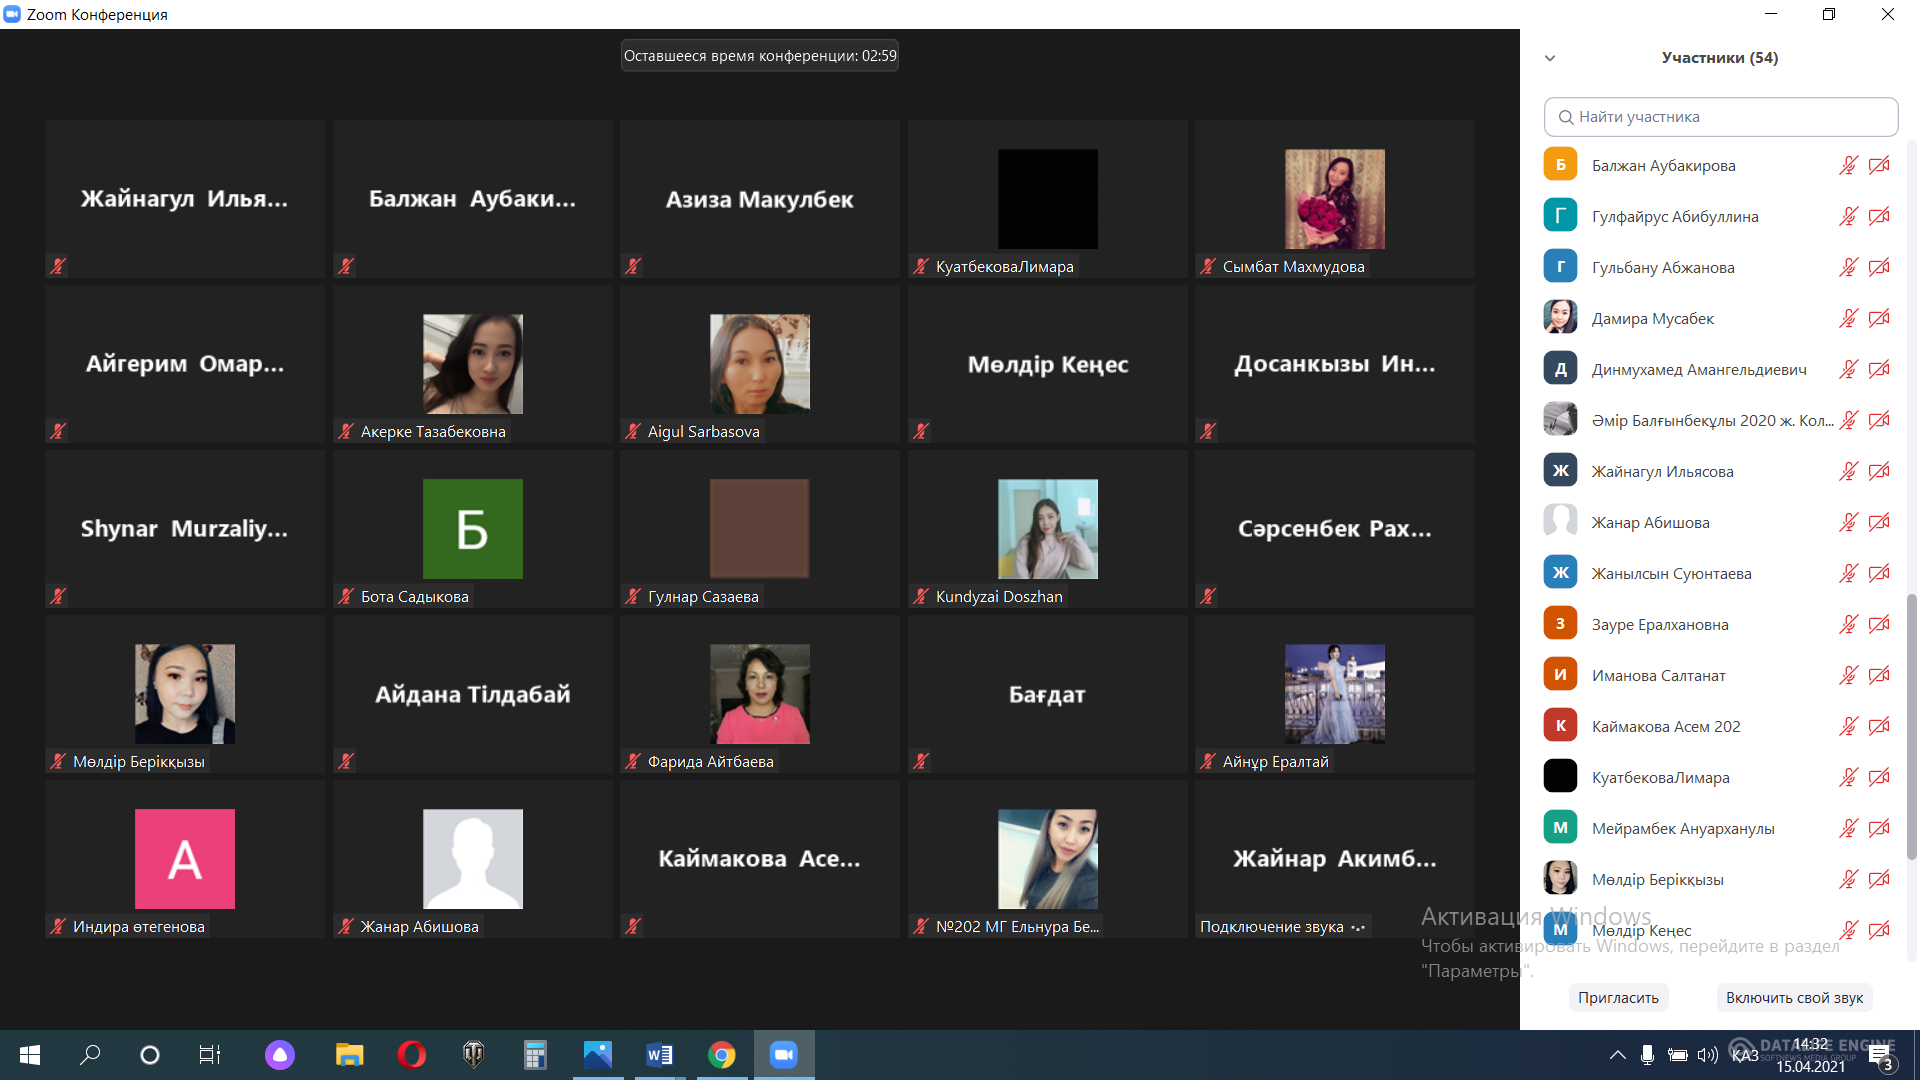Click the Opera browser taskbar icon
1920x1080 pixels.
tap(411, 1054)
